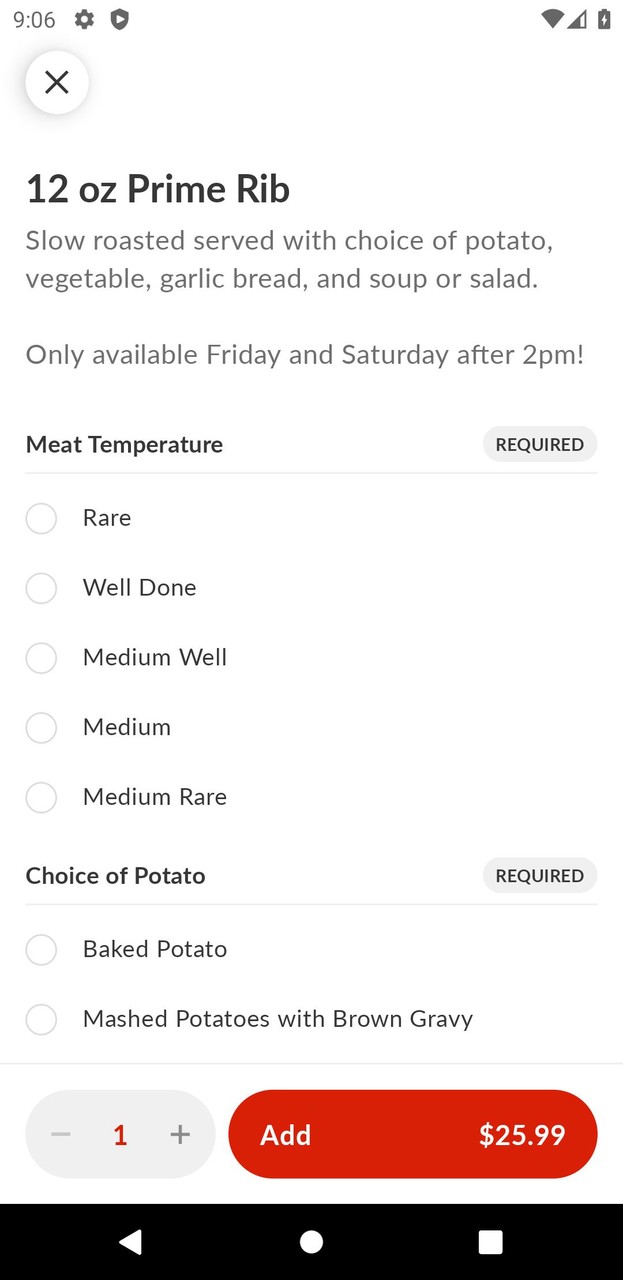Choose Medium Well meat temperature

tap(41, 658)
